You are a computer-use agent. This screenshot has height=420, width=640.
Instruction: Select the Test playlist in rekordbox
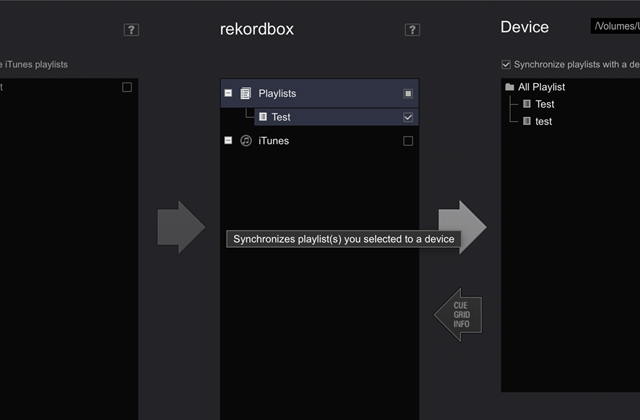pyautogui.click(x=336, y=117)
